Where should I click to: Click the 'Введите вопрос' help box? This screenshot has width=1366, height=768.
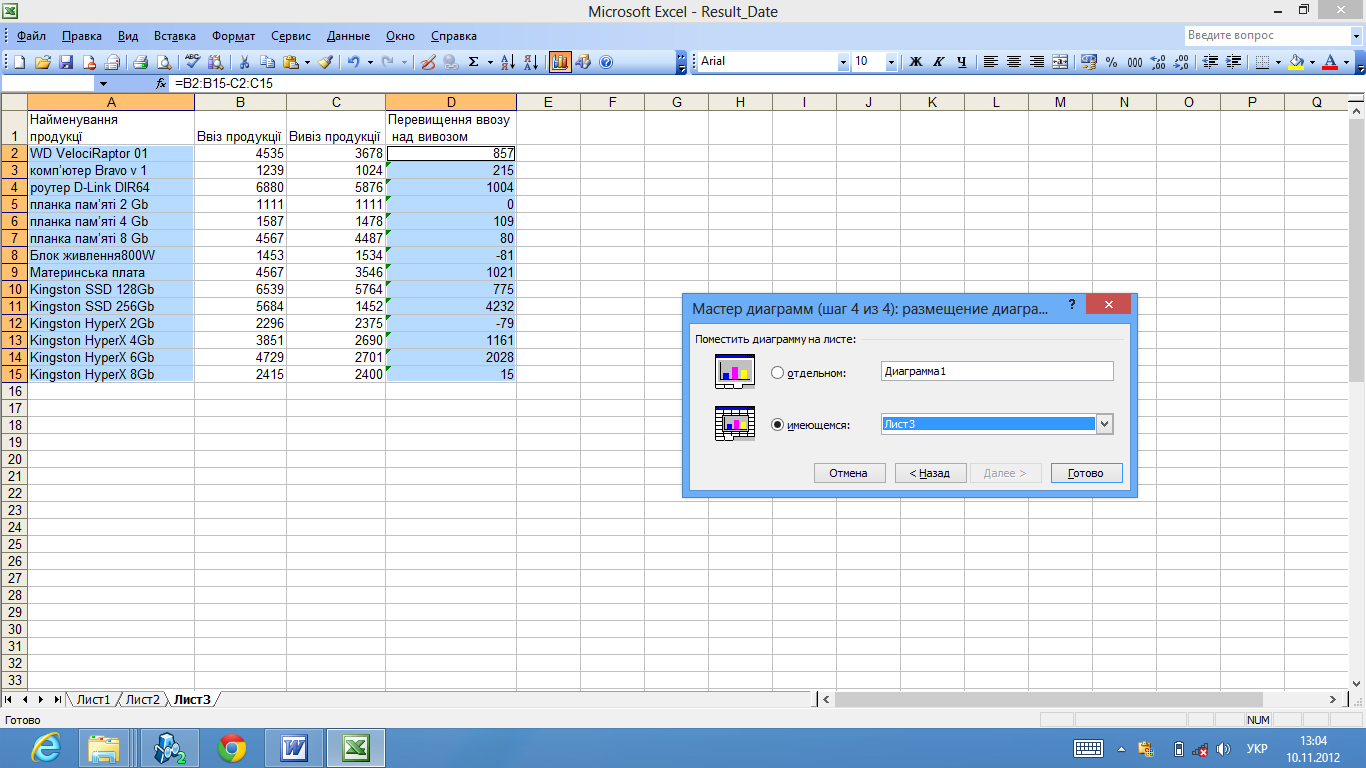pyautogui.click(x=1266, y=35)
